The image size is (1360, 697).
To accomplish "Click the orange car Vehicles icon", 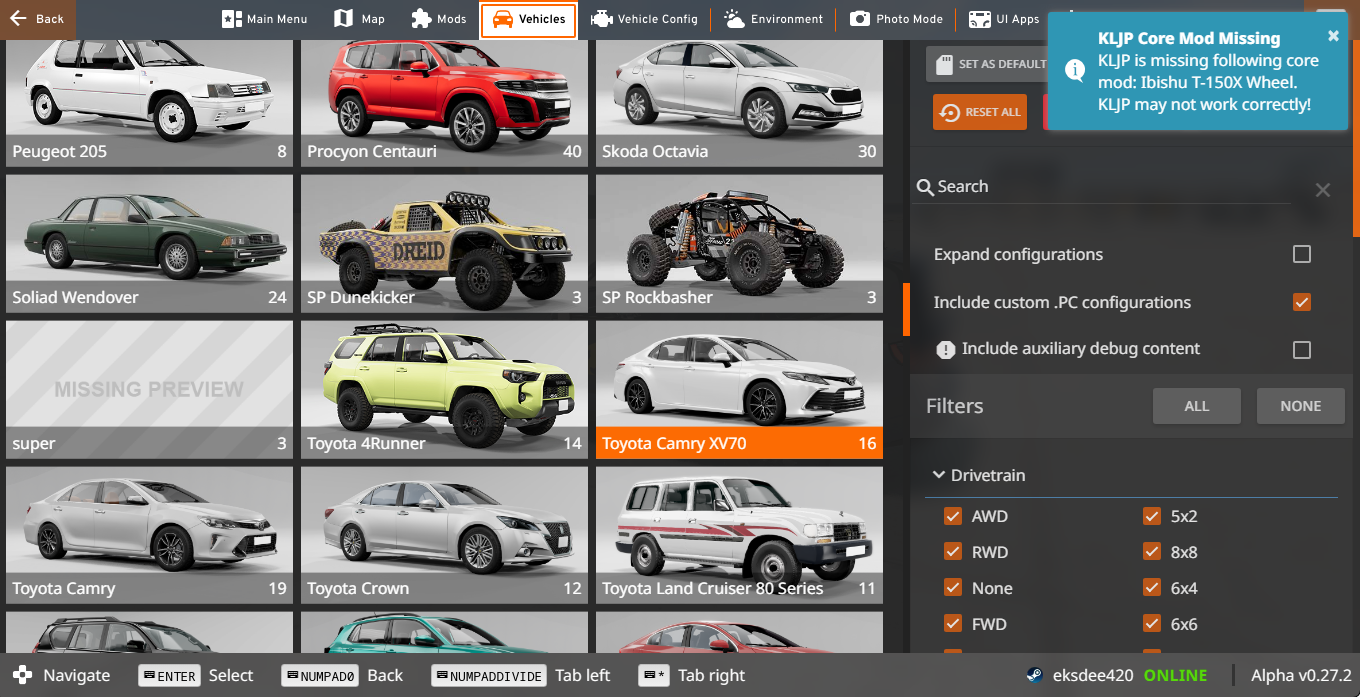I will pyautogui.click(x=502, y=19).
